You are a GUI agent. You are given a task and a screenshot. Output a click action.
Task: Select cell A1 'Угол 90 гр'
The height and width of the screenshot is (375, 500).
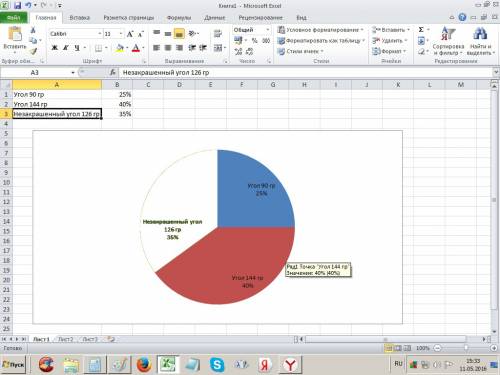[x=57, y=95]
